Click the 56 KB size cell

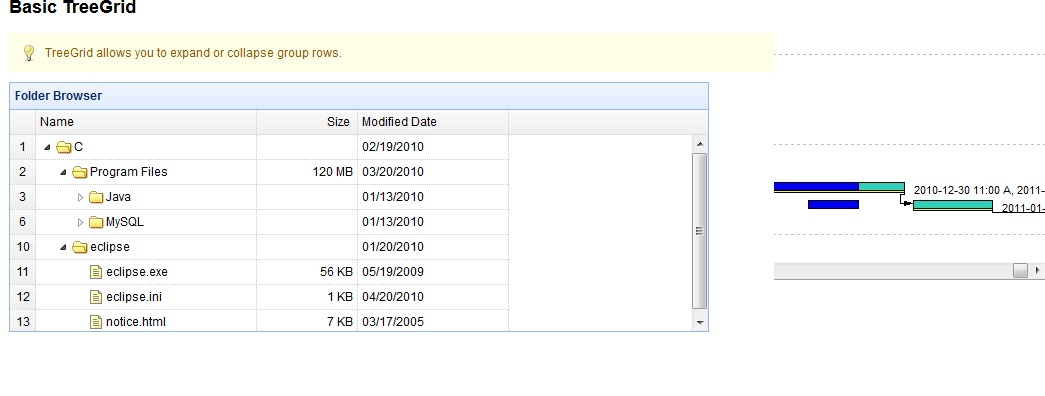pos(307,272)
